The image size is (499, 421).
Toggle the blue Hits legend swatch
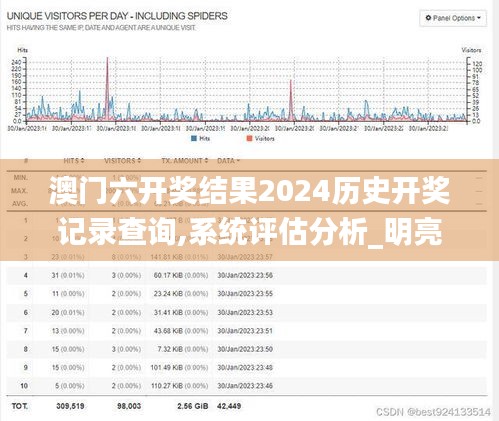click(x=194, y=138)
